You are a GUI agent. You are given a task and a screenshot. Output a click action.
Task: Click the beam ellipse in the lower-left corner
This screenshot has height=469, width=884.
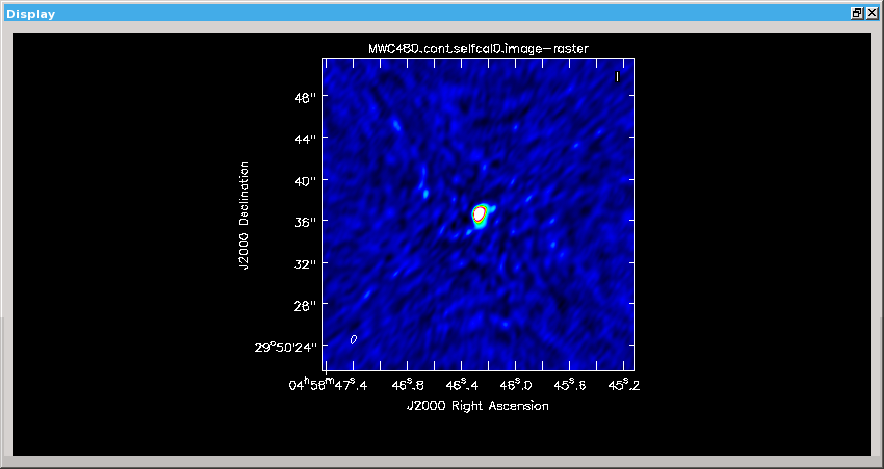354,340
